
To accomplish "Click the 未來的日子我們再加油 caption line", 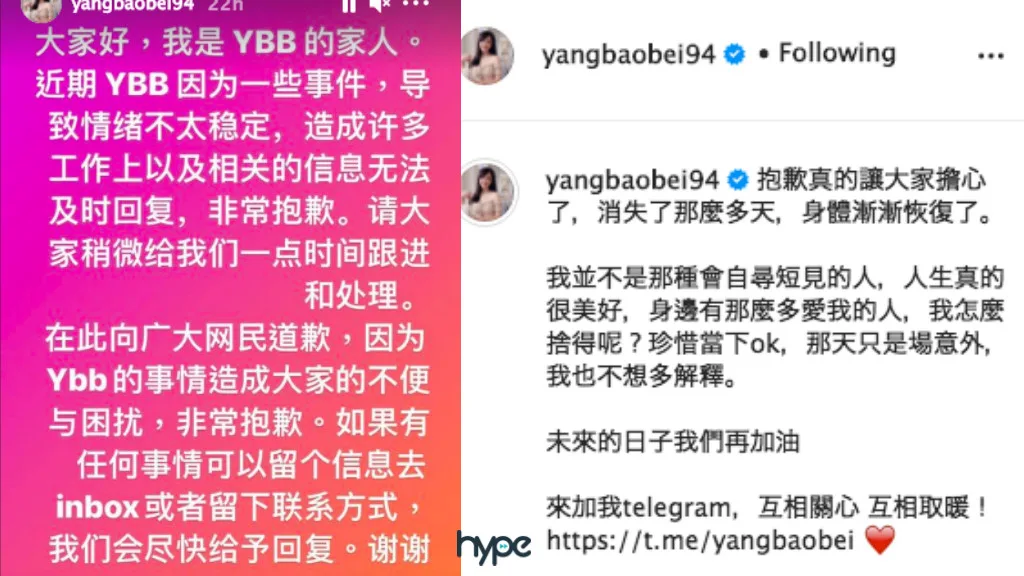I will (x=673, y=442).
